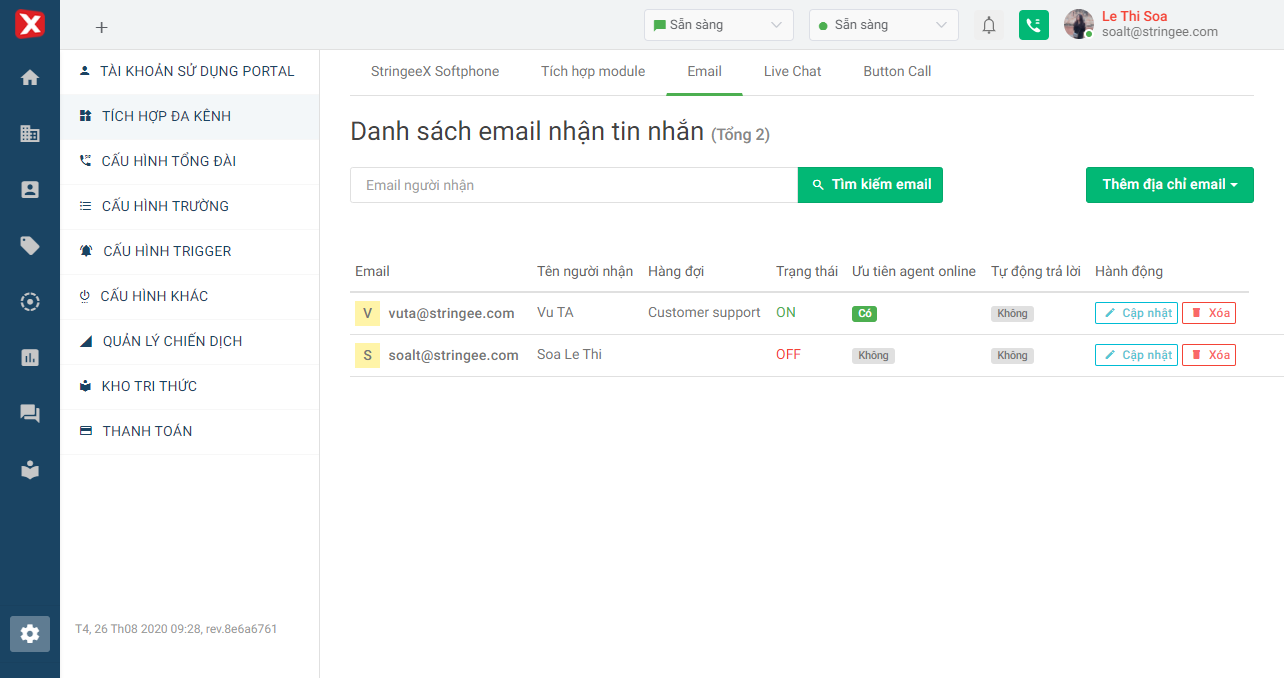Expand the second 'Sẵn sàng' dropdown with dot
The width and height of the screenshot is (1284, 678).
click(883, 25)
